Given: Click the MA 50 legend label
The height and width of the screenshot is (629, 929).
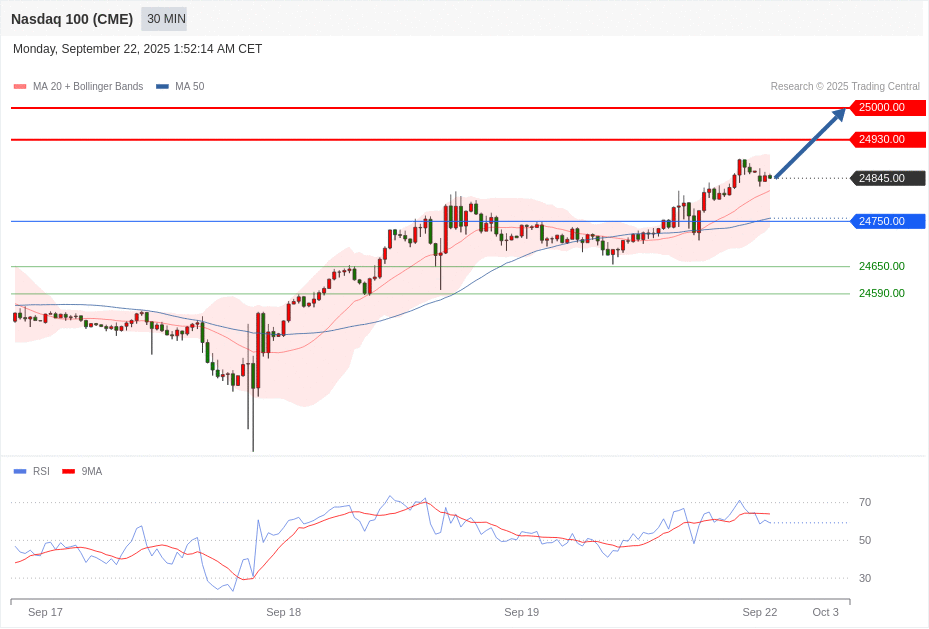Looking at the screenshot, I should (x=190, y=86).
